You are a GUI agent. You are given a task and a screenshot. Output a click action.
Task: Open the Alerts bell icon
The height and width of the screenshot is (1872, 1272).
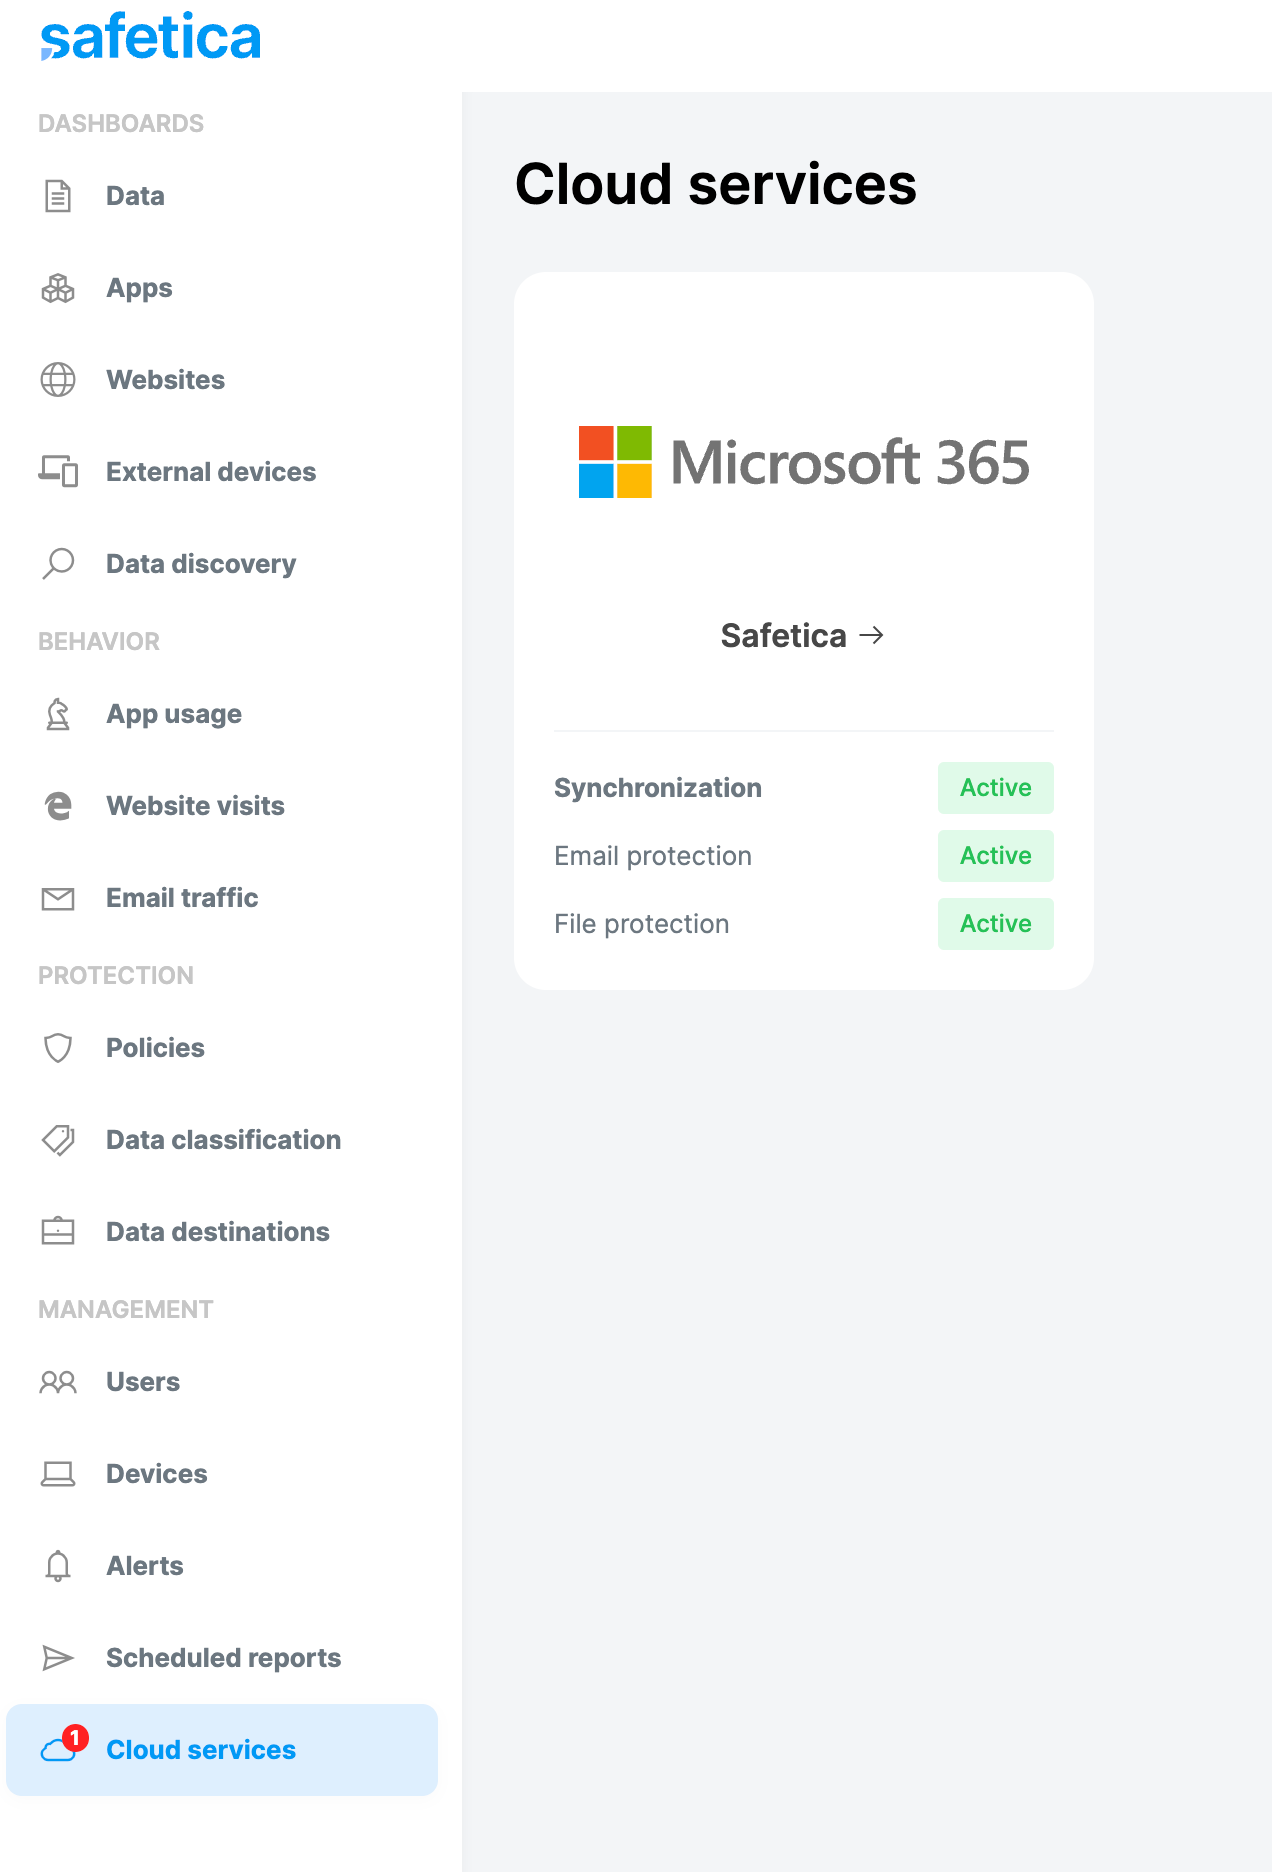coord(58,1566)
